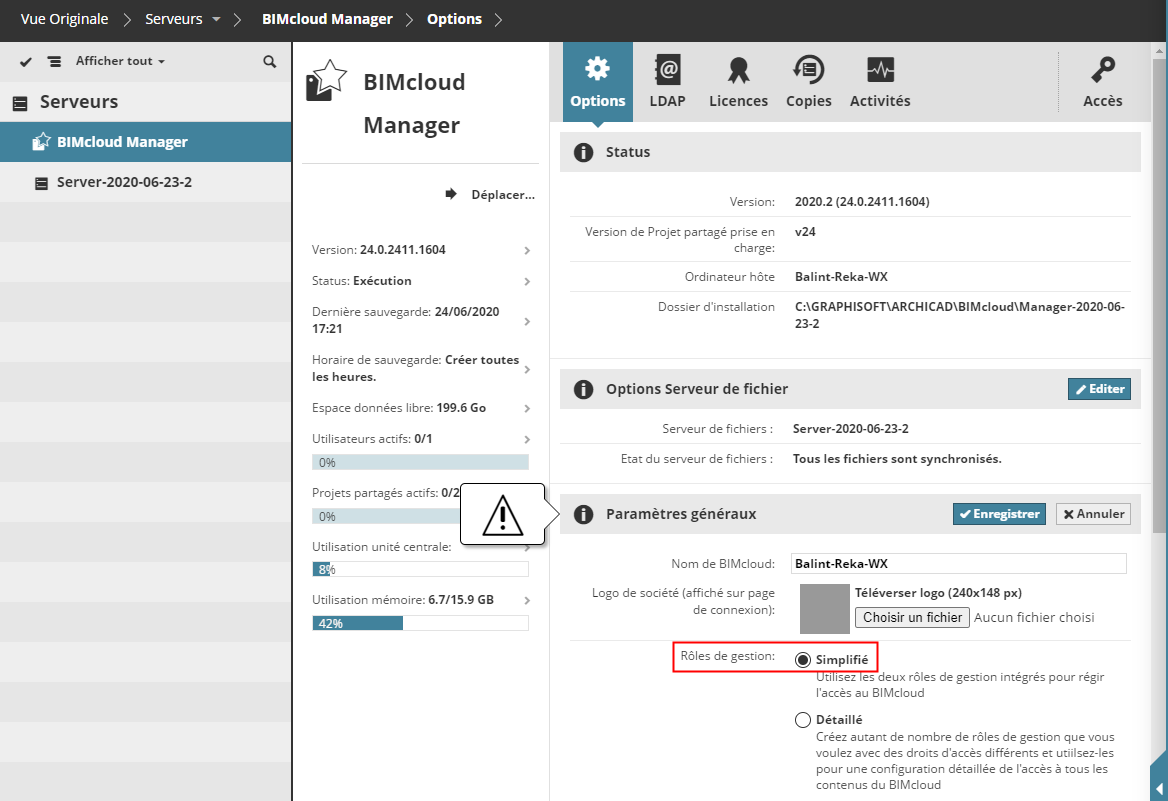Expand the Espace données libre row chevron
The image size is (1168, 801).
coord(527,408)
